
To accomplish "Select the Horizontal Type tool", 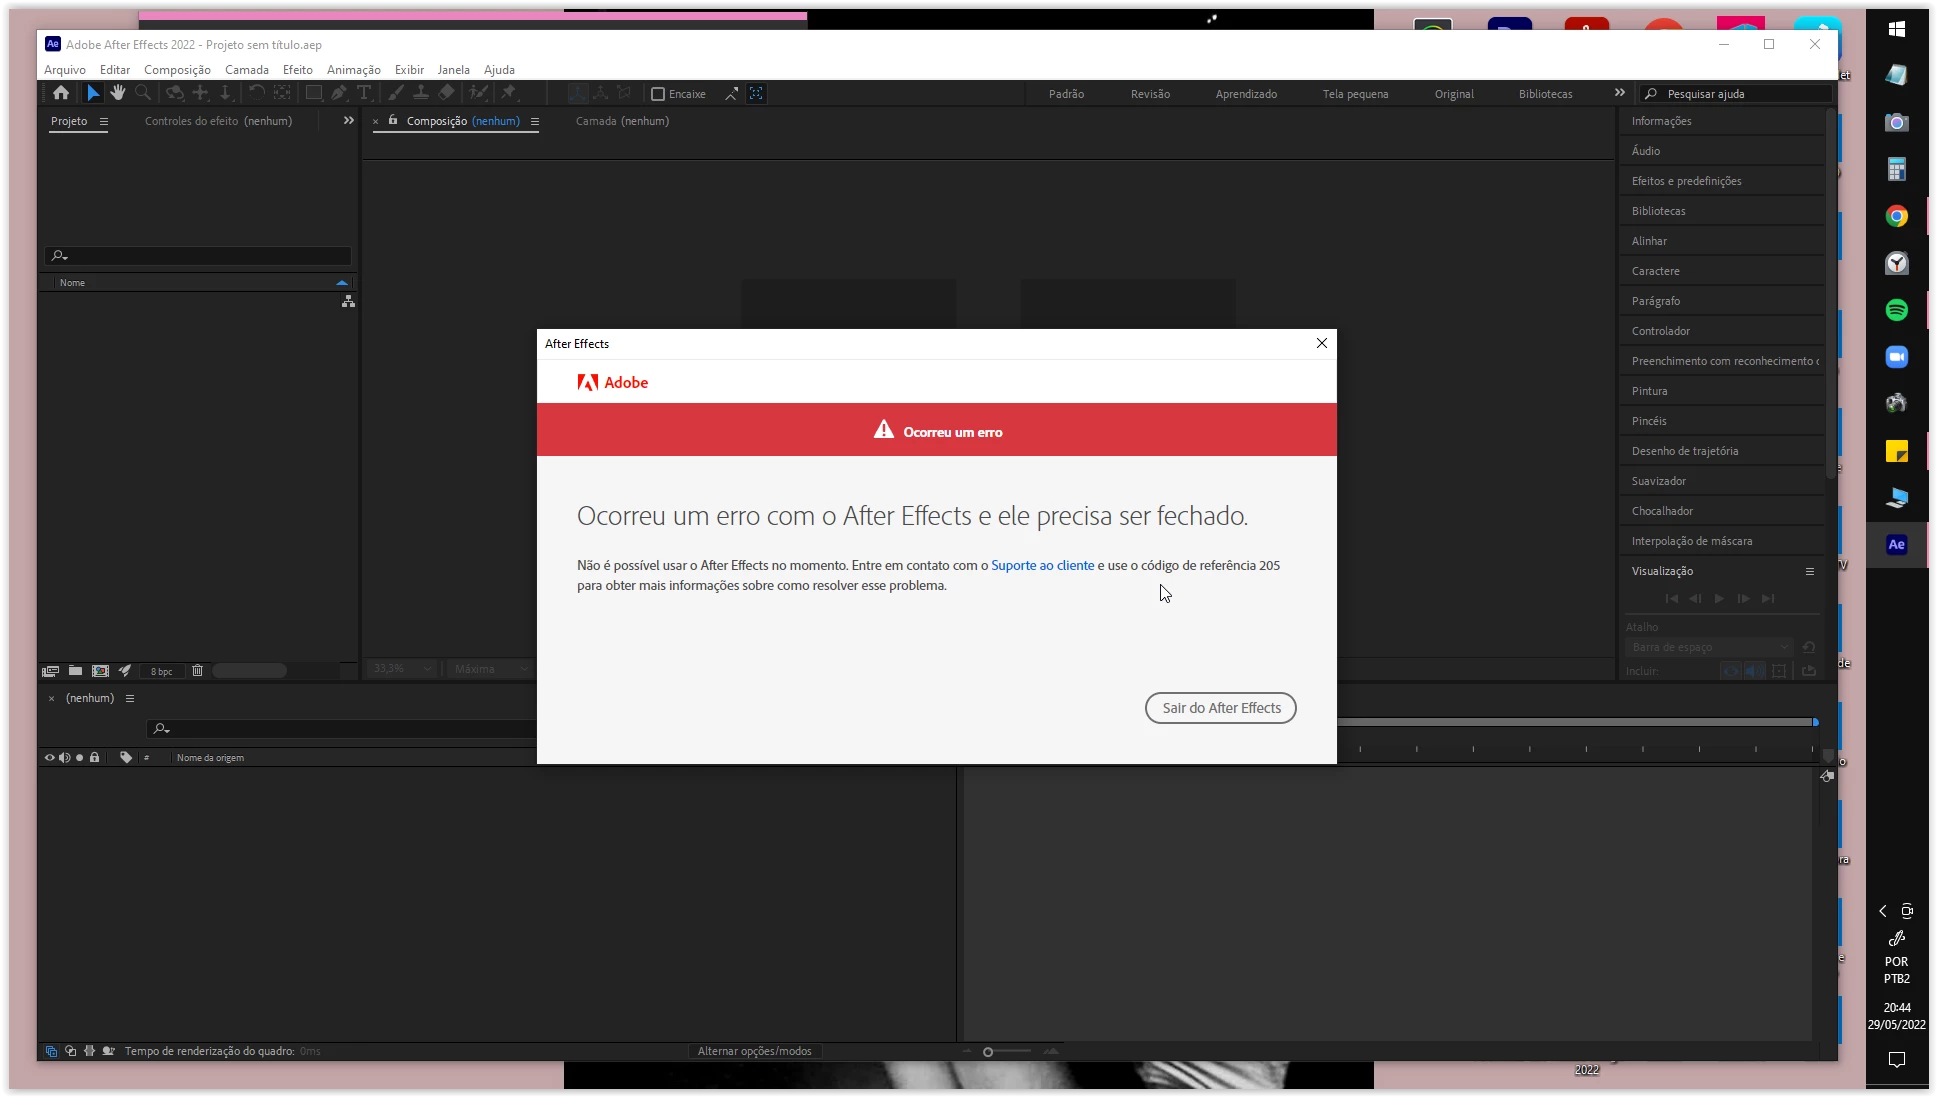I will (x=364, y=93).
